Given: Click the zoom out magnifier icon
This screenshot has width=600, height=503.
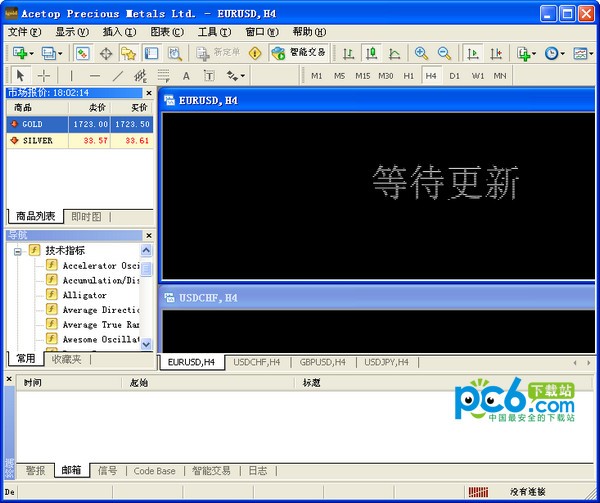Looking at the screenshot, I should coord(444,53).
